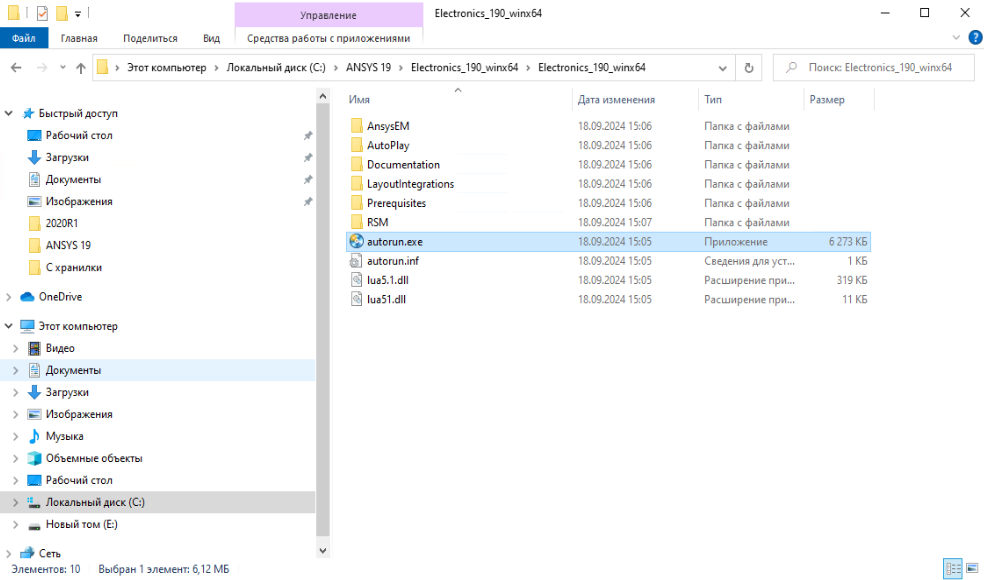Go back with the Back arrow

[16, 68]
